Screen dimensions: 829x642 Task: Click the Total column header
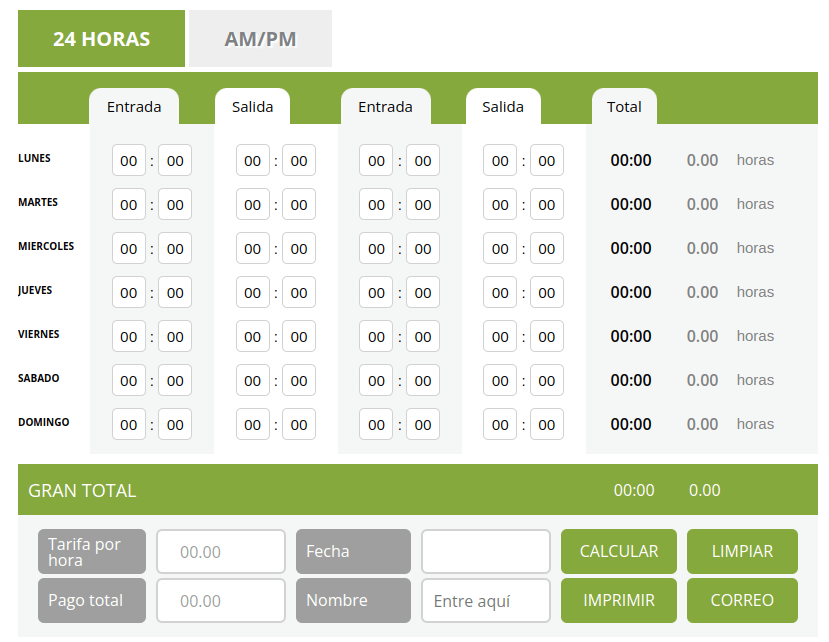[x=624, y=106]
